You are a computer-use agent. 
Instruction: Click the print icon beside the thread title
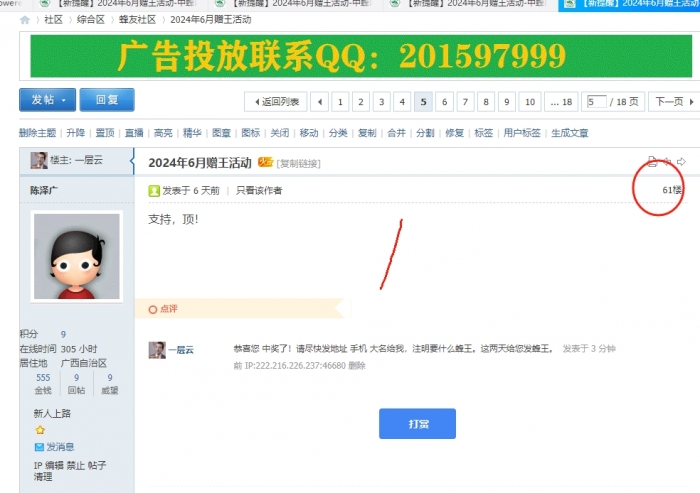tap(652, 161)
